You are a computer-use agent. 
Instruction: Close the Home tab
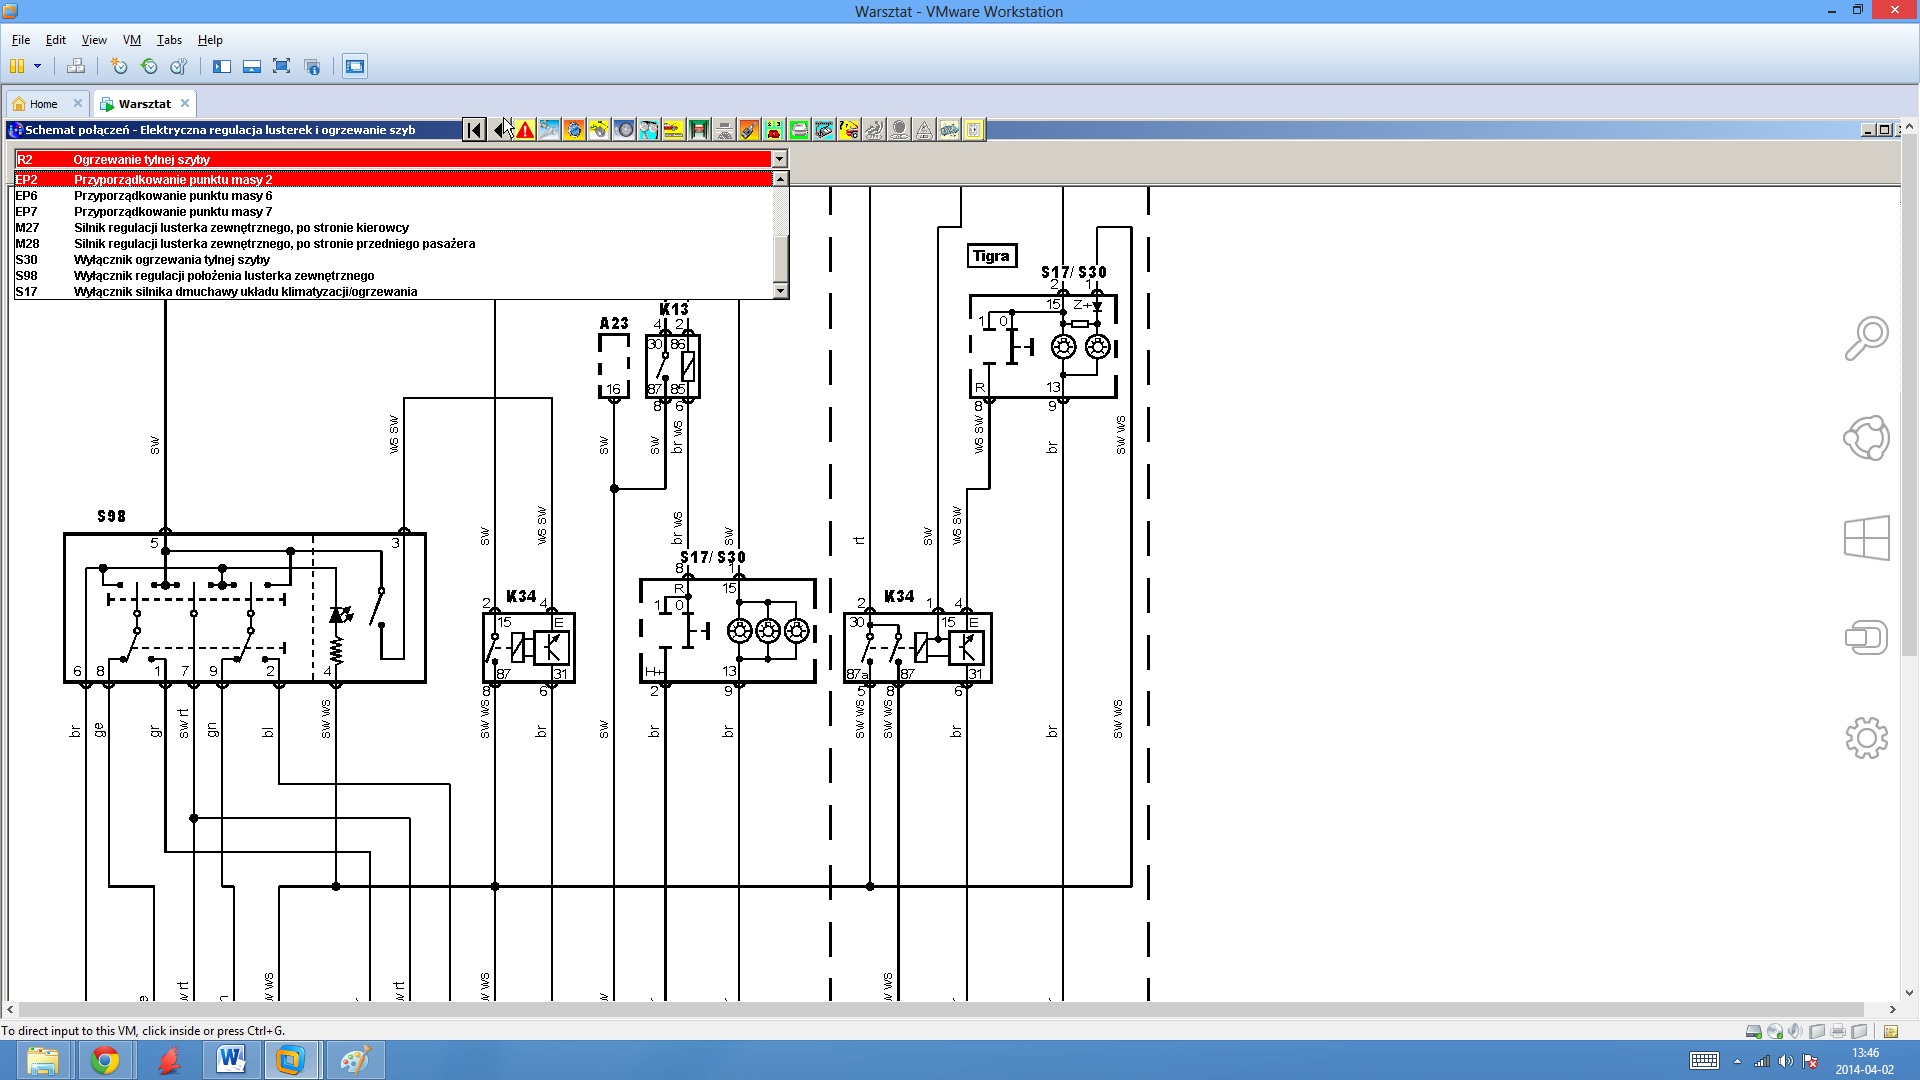[78, 103]
